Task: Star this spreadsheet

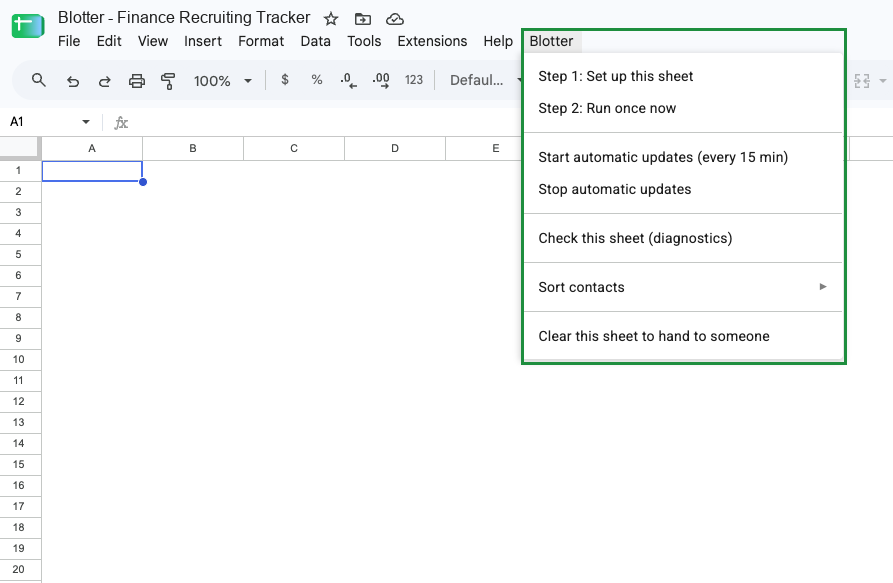Action: (x=331, y=19)
